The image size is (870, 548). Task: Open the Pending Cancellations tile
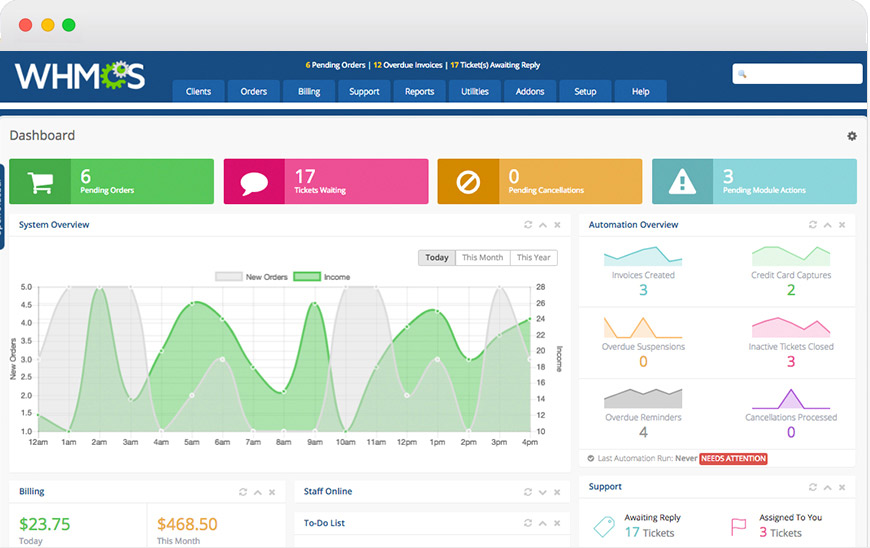coord(540,182)
